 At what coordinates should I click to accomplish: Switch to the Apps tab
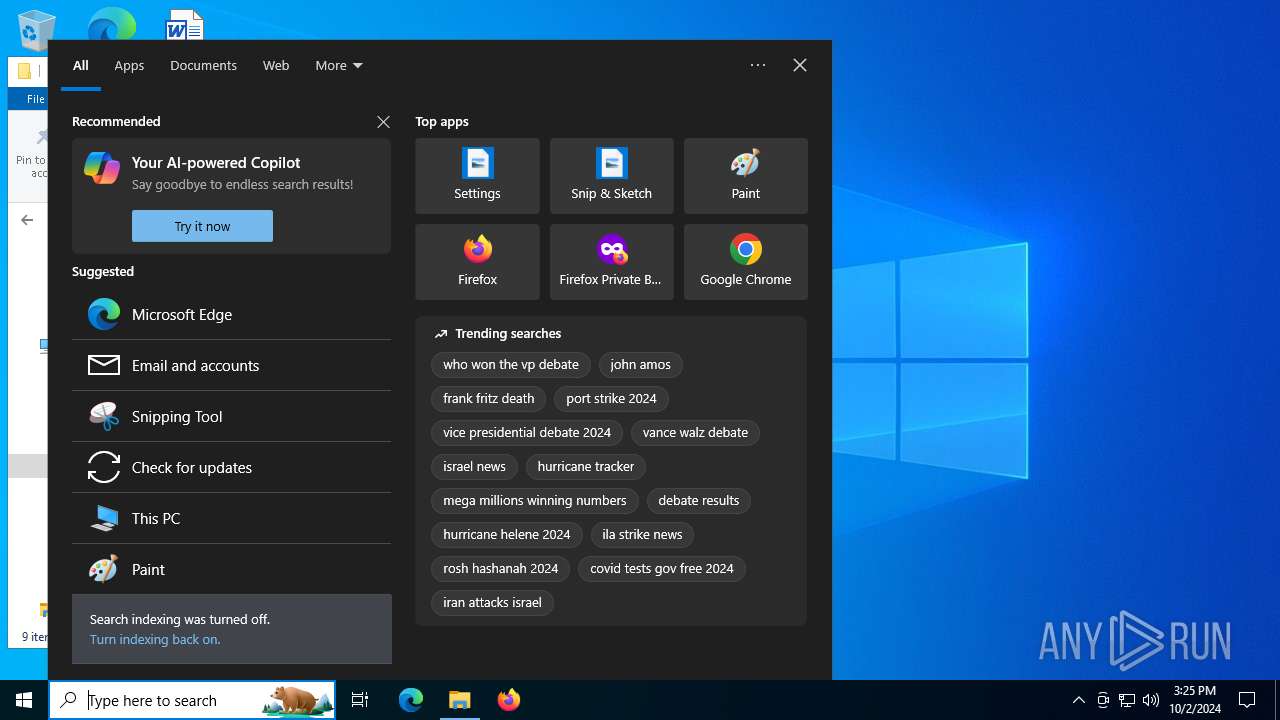(129, 65)
